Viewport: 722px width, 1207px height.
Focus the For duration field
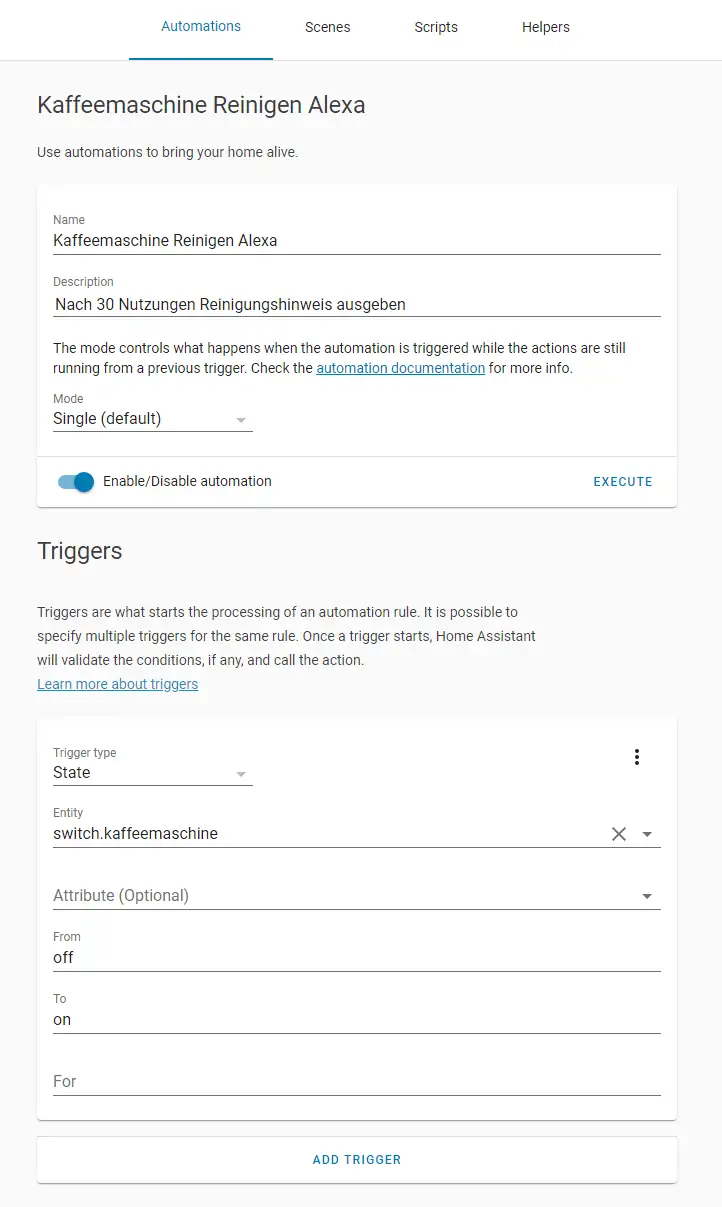click(356, 1081)
